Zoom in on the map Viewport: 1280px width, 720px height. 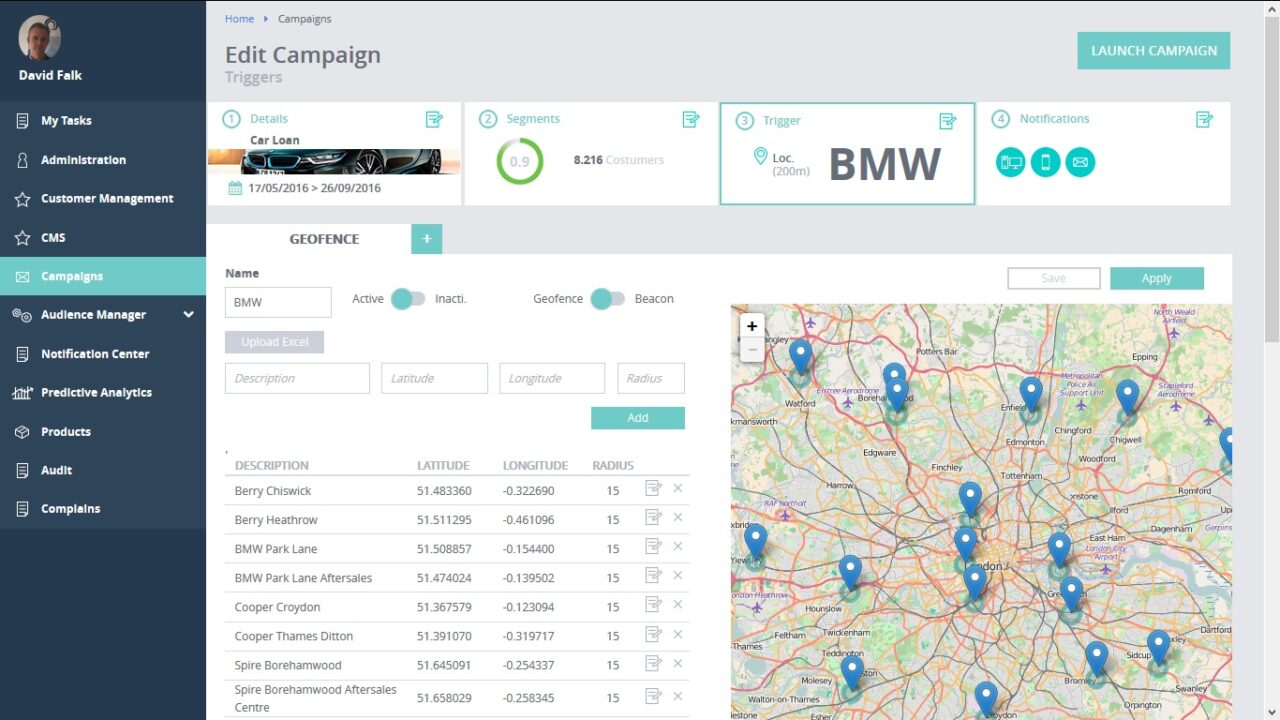tap(752, 326)
